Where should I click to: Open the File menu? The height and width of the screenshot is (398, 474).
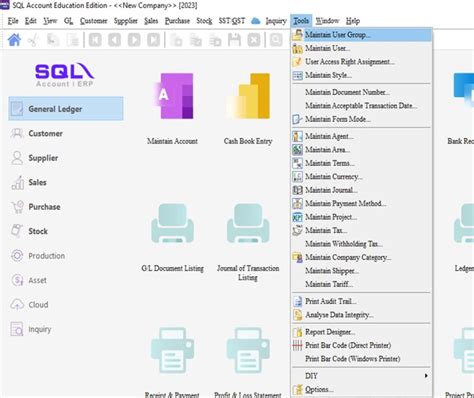click(13, 21)
